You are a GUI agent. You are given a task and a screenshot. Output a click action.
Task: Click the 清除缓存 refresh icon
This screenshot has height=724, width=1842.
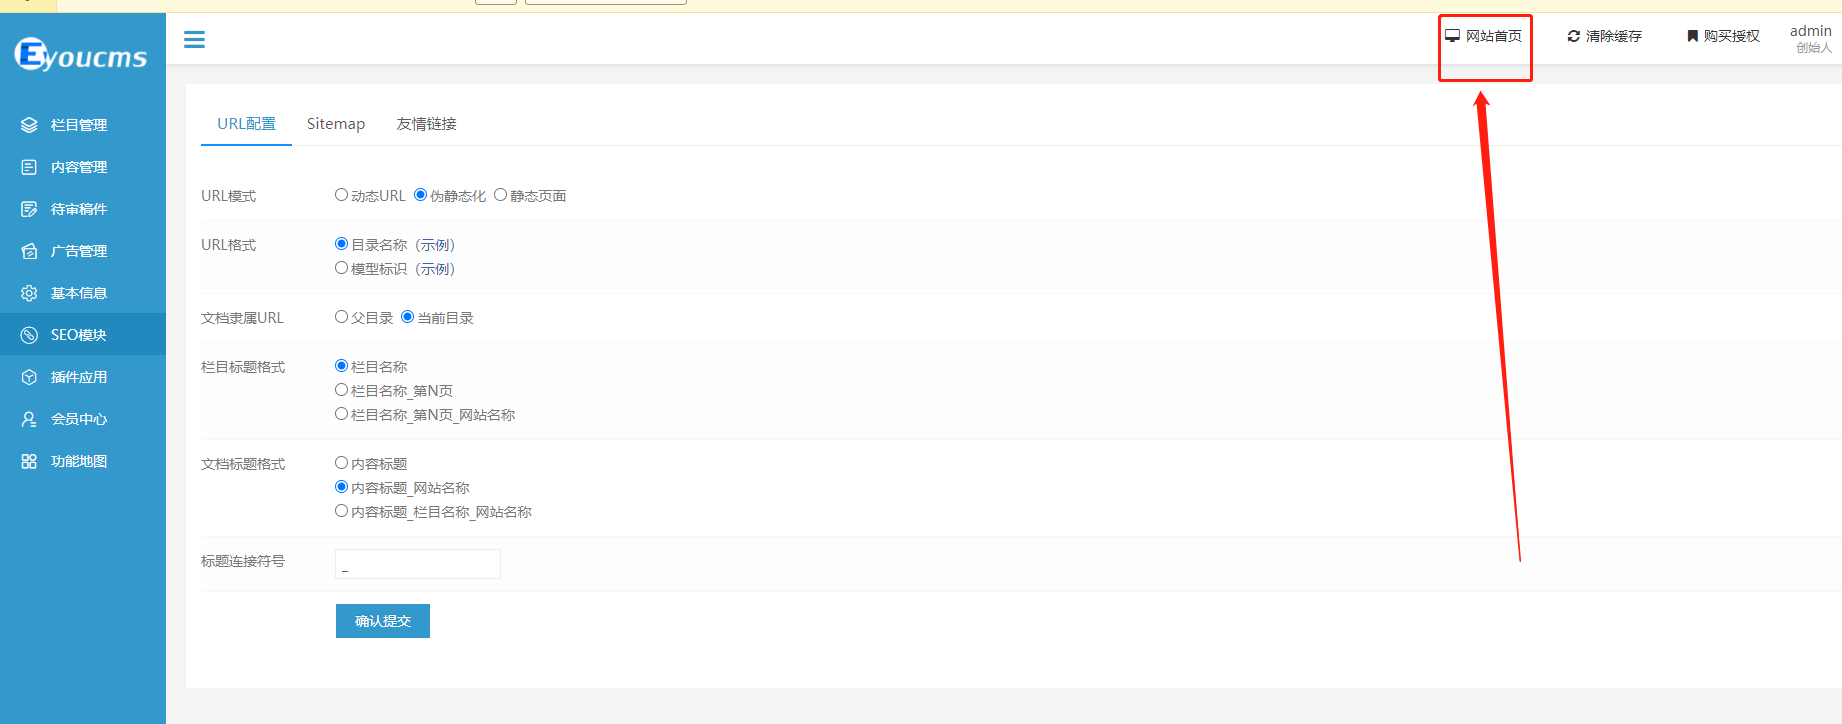[x=1574, y=36]
